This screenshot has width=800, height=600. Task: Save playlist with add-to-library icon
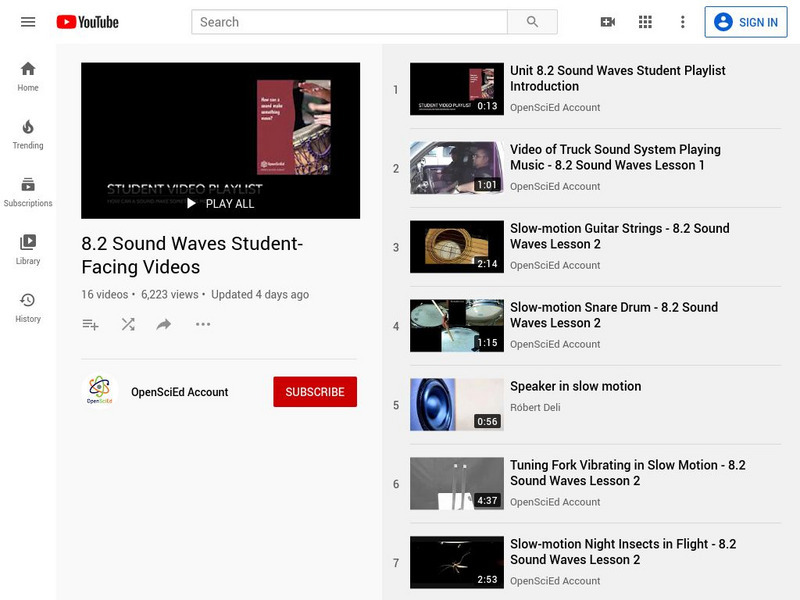(x=90, y=324)
